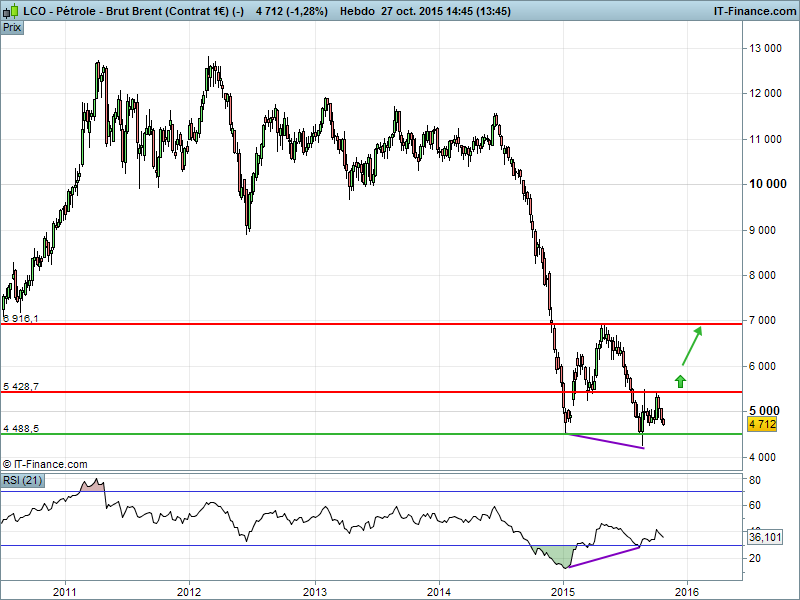Screen dimensions: 800x600
Task: Click the 2014 label on the time axis
Action: click(439, 592)
